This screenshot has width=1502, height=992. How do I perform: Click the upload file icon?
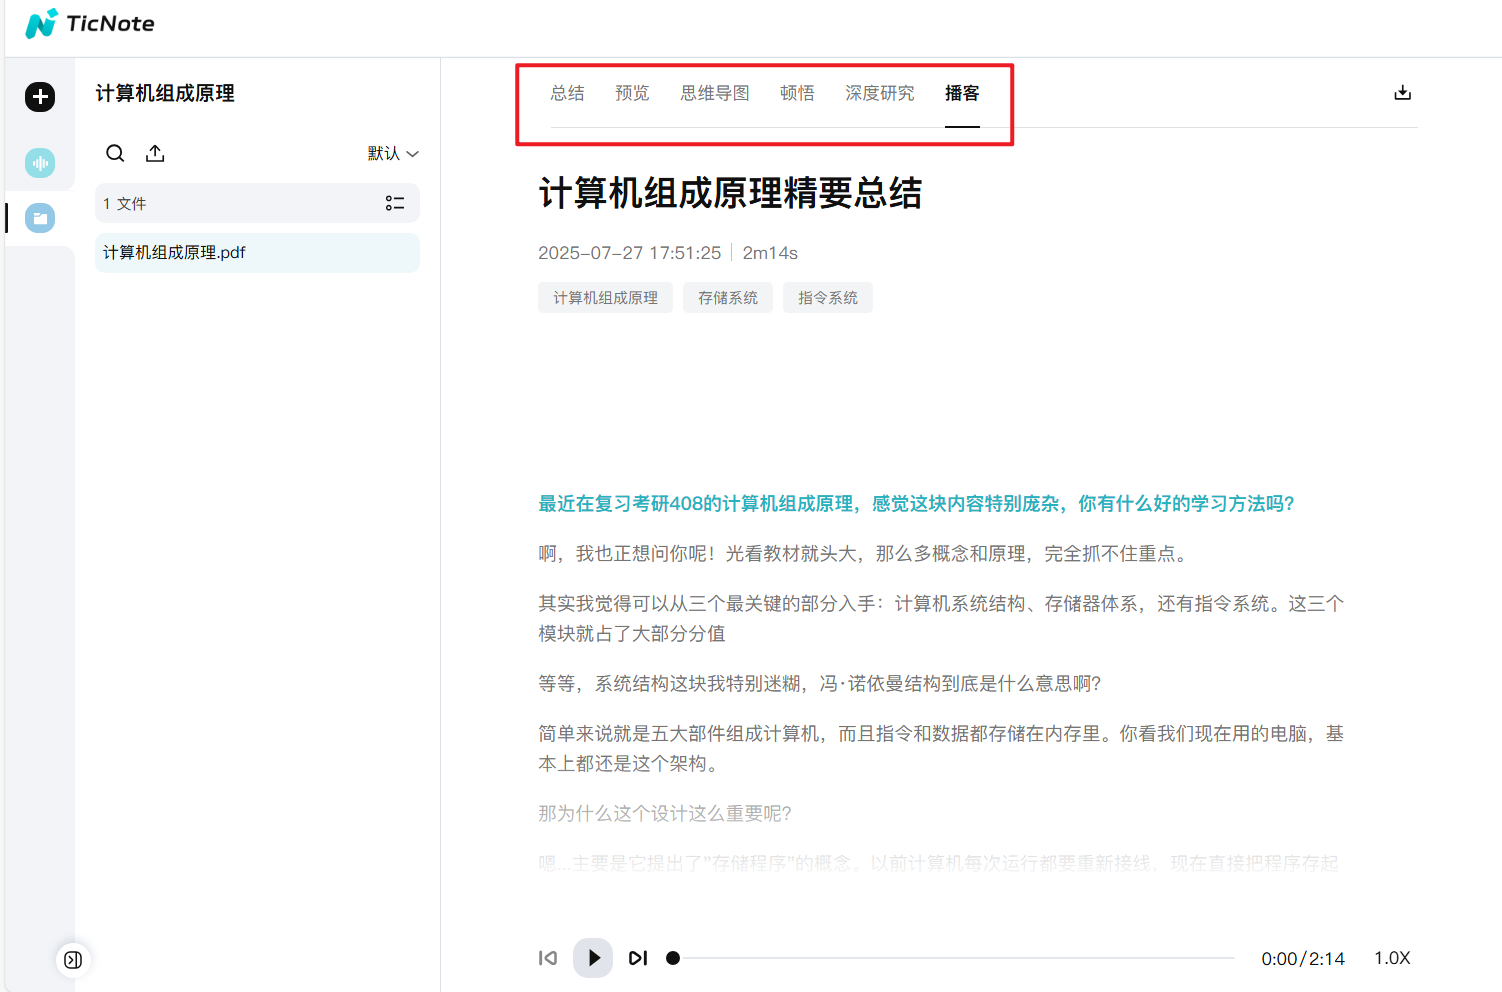pos(155,153)
